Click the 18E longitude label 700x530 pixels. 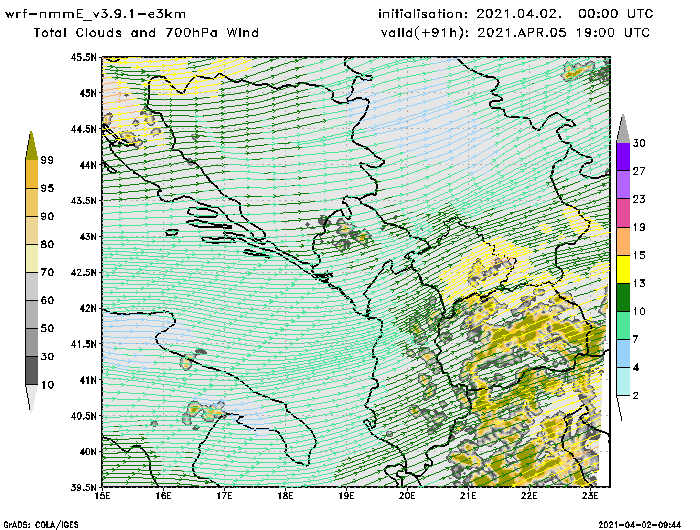pos(285,496)
